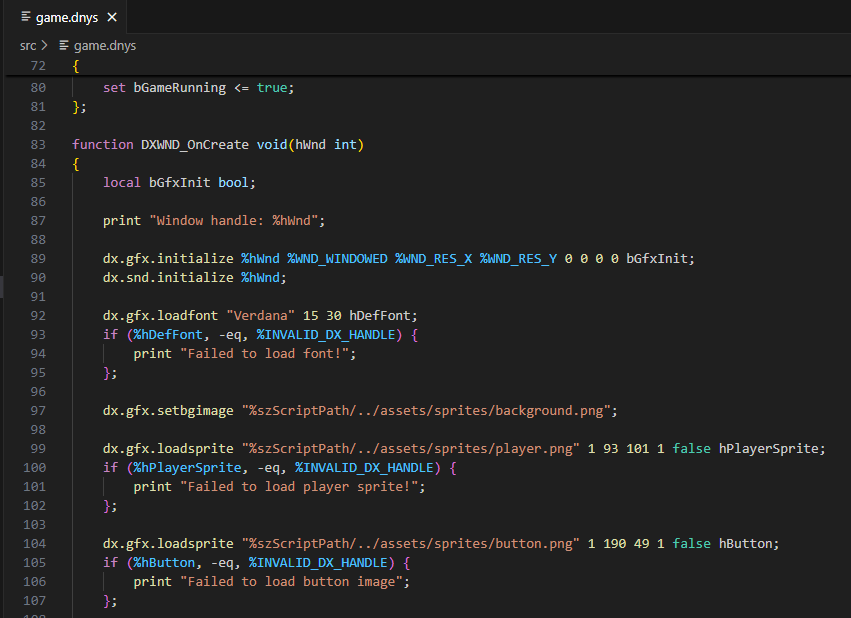Viewport: 851px width, 618px height.
Task: Click the breadcrumb chevron after src
Action: click(45, 45)
